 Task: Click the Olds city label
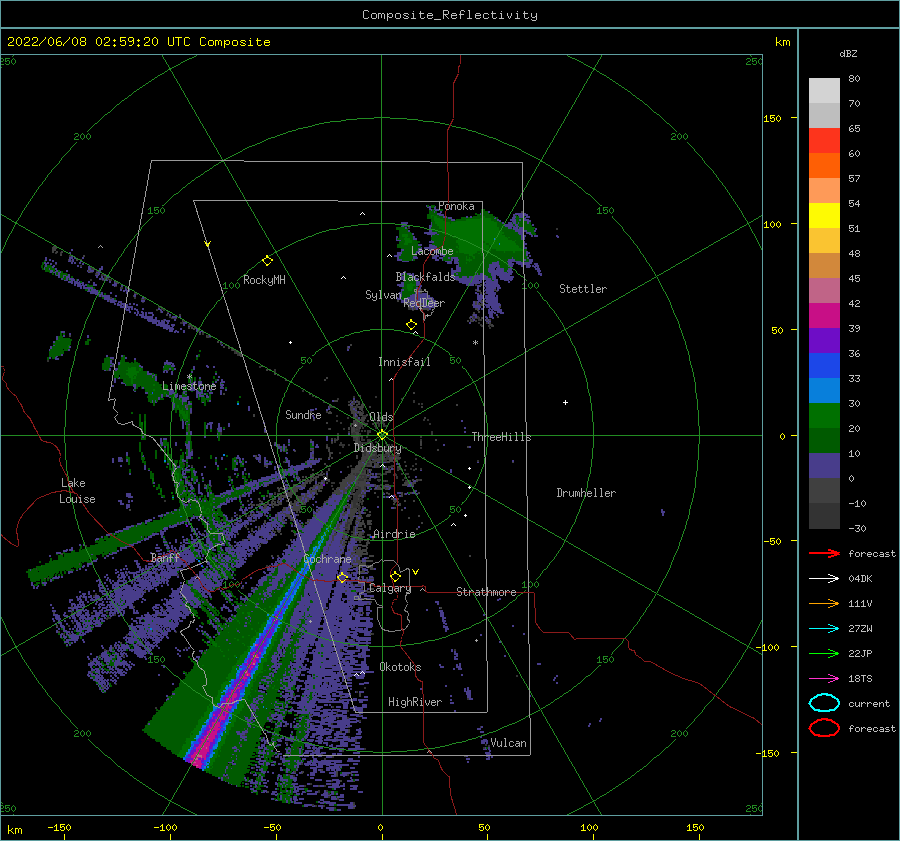tap(381, 417)
